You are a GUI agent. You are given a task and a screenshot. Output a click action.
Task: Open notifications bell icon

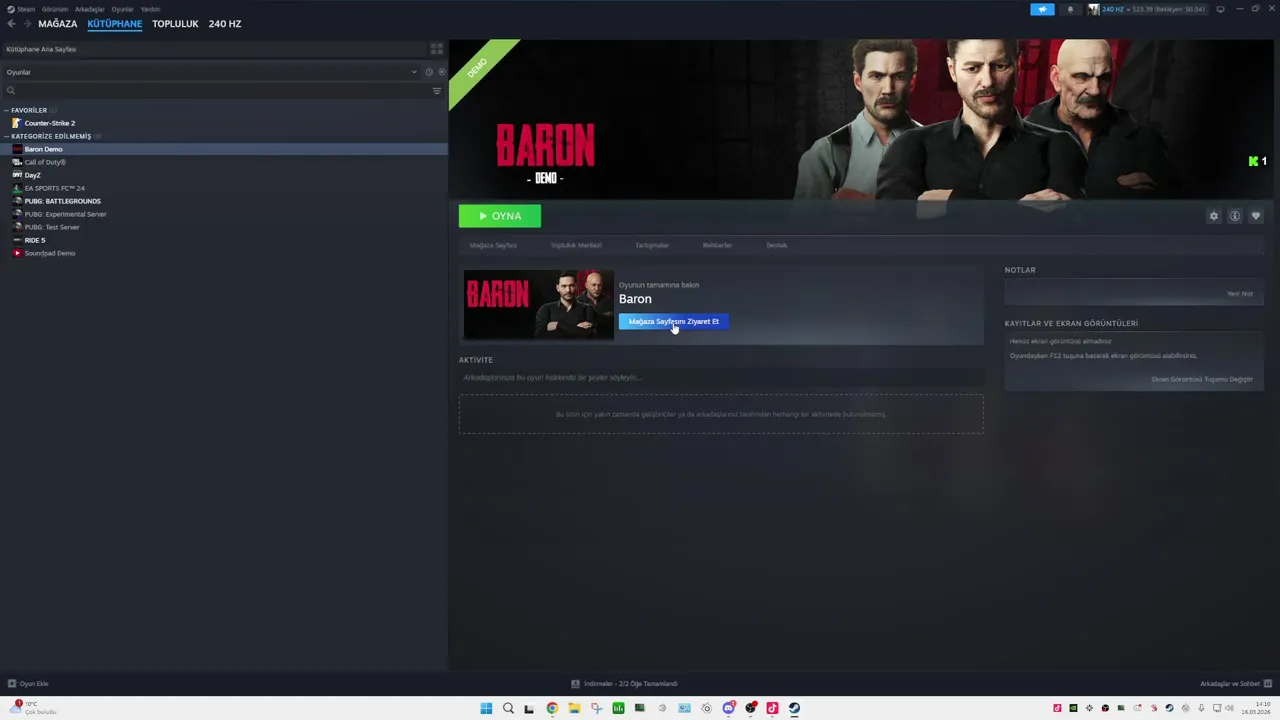[1070, 9]
